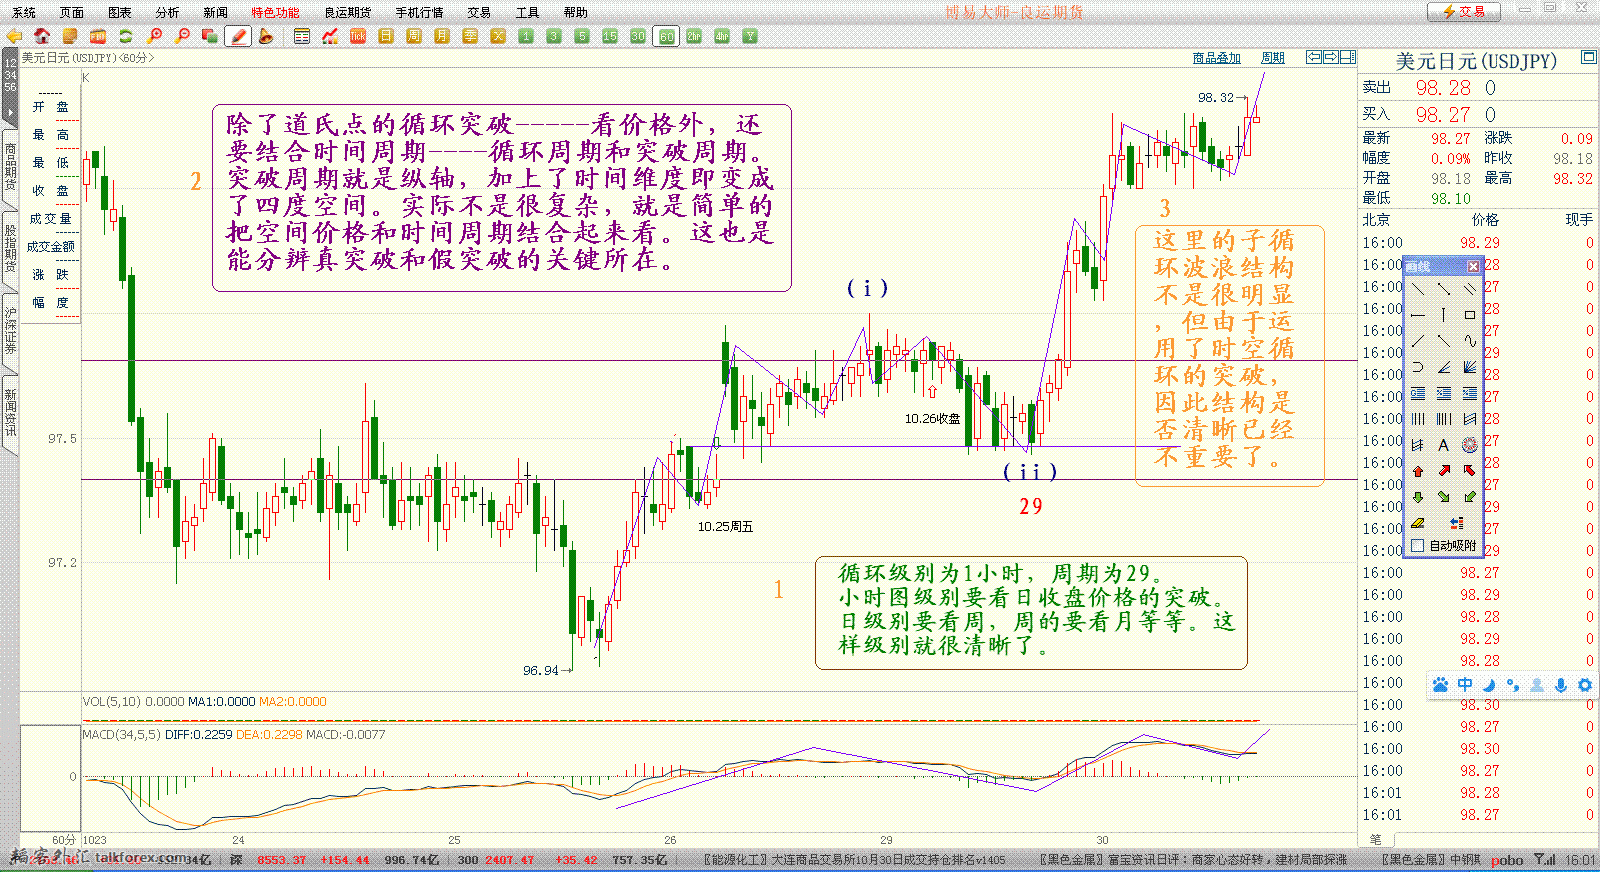This screenshot has height=872, width=1600.
Task: Select the angle line drawing tool
Action: pyautogui.click(x=1444, y=367)
